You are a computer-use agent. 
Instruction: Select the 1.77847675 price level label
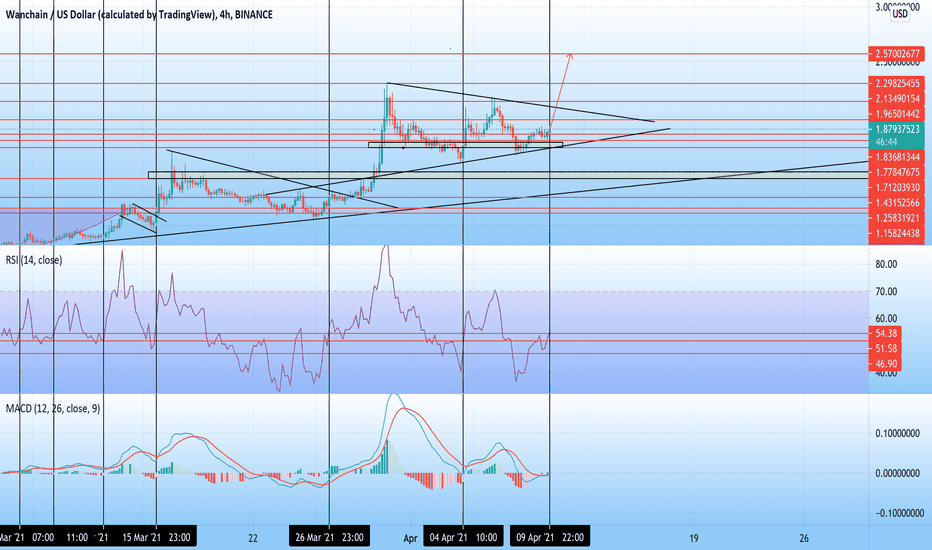coord(896,172)
